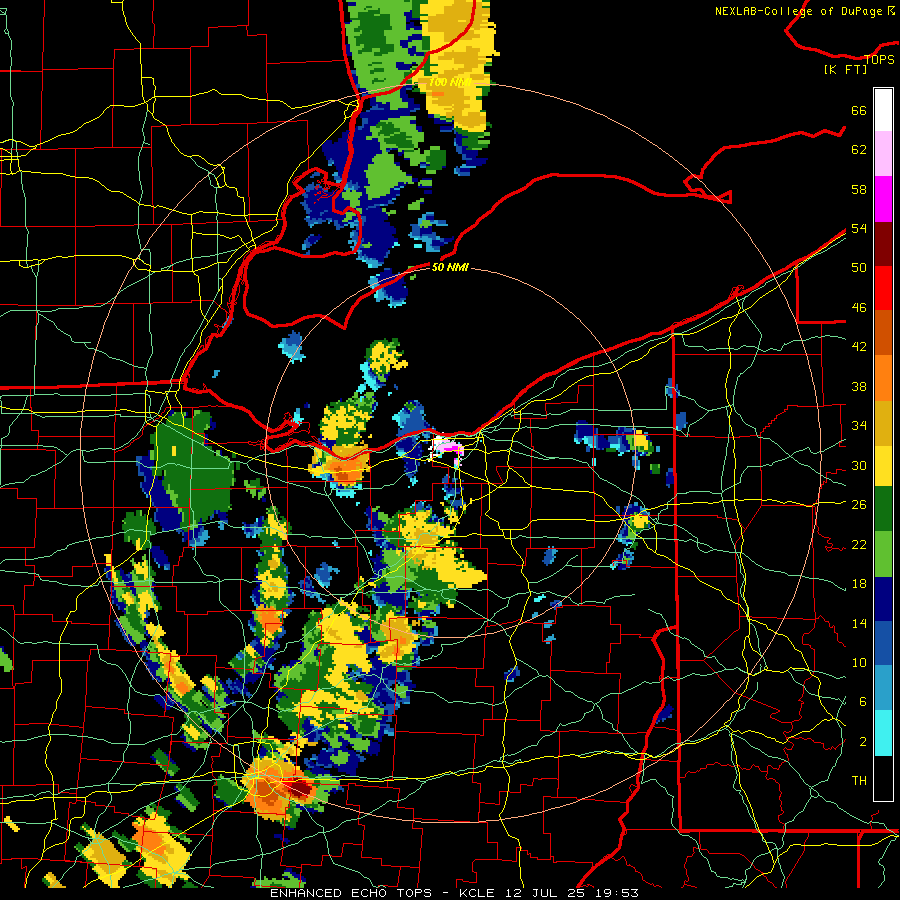
Task: Click the legend value 30
Action: pyautogui.click(x=859, y=465)
